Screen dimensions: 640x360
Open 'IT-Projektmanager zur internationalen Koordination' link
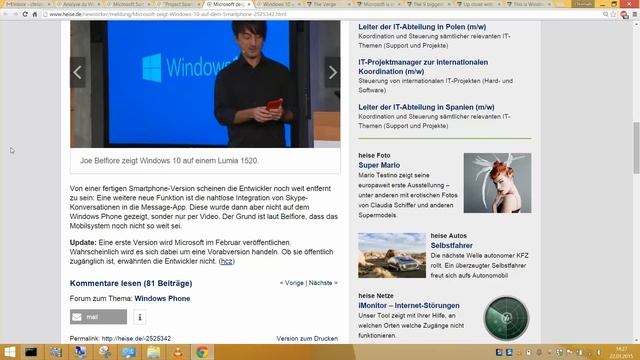click(x=423, y=67)
